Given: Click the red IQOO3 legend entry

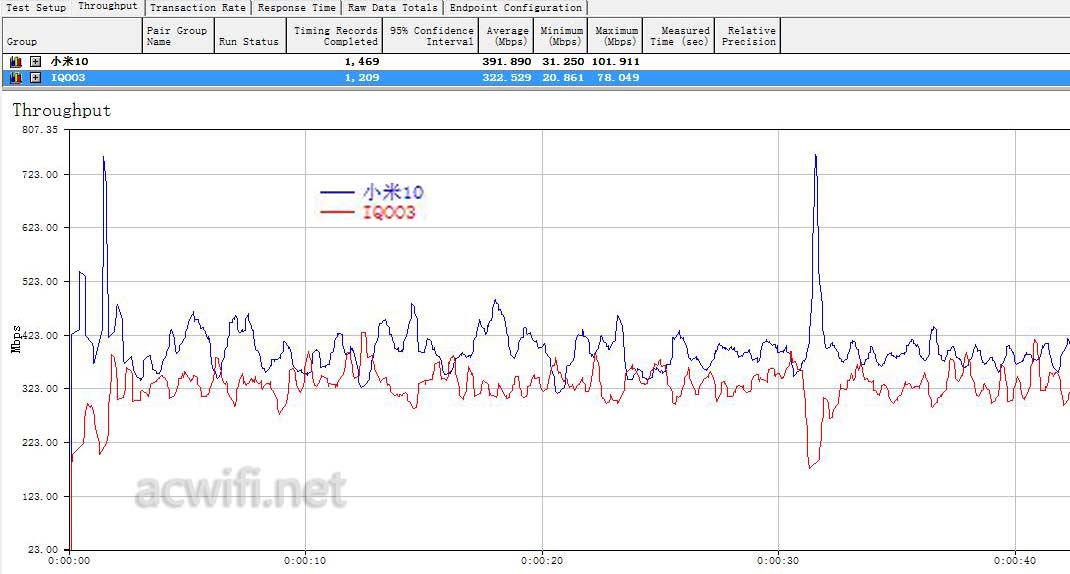Looking at the screenshot, I should 368,212.
